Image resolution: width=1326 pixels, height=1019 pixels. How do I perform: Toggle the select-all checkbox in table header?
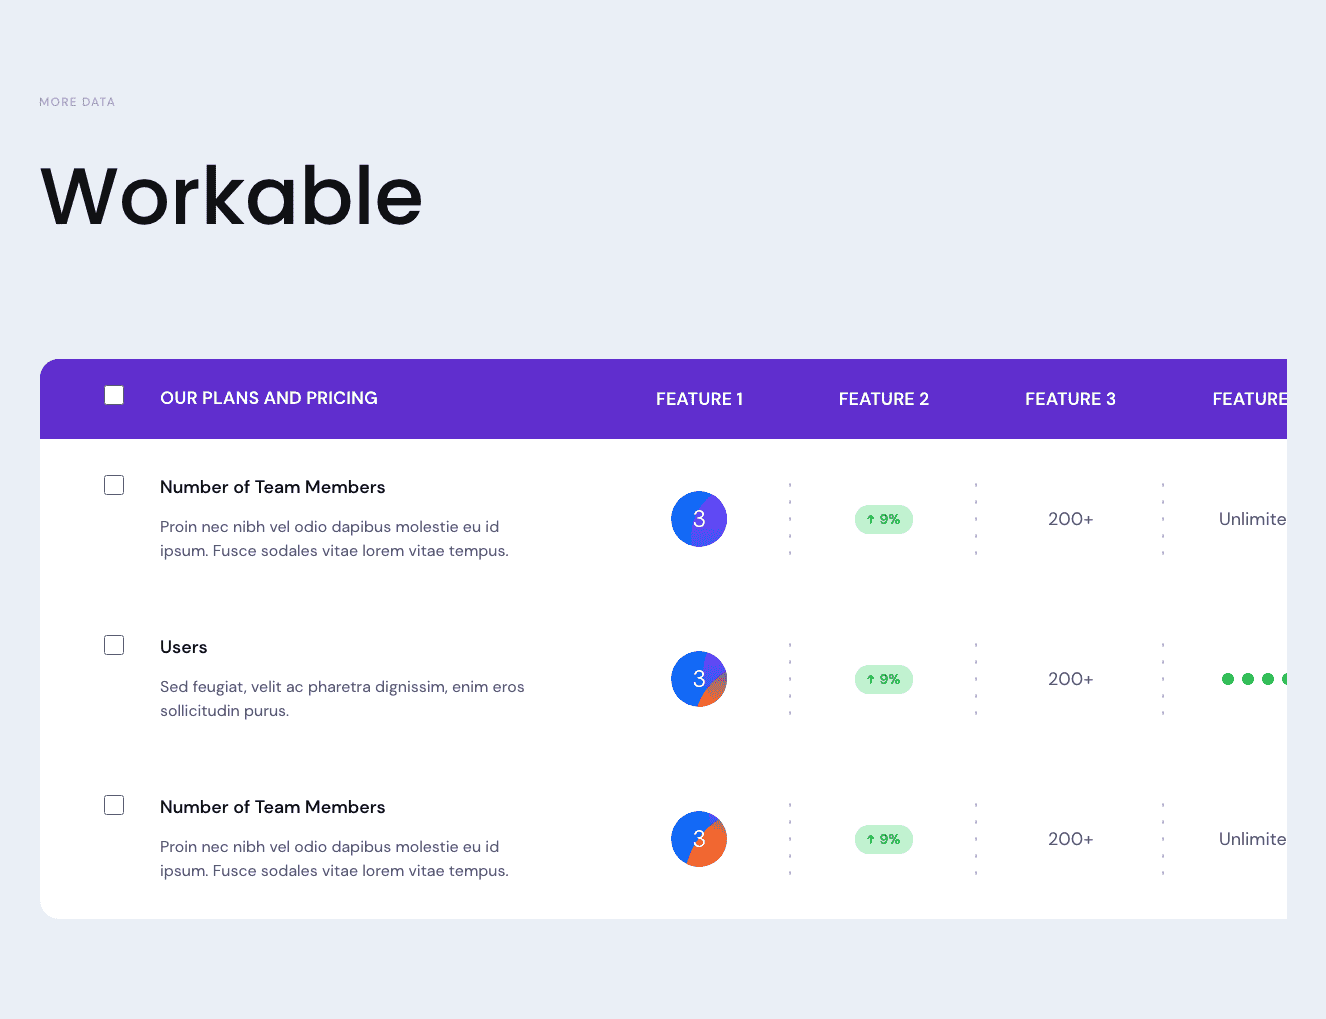point(114,395)
